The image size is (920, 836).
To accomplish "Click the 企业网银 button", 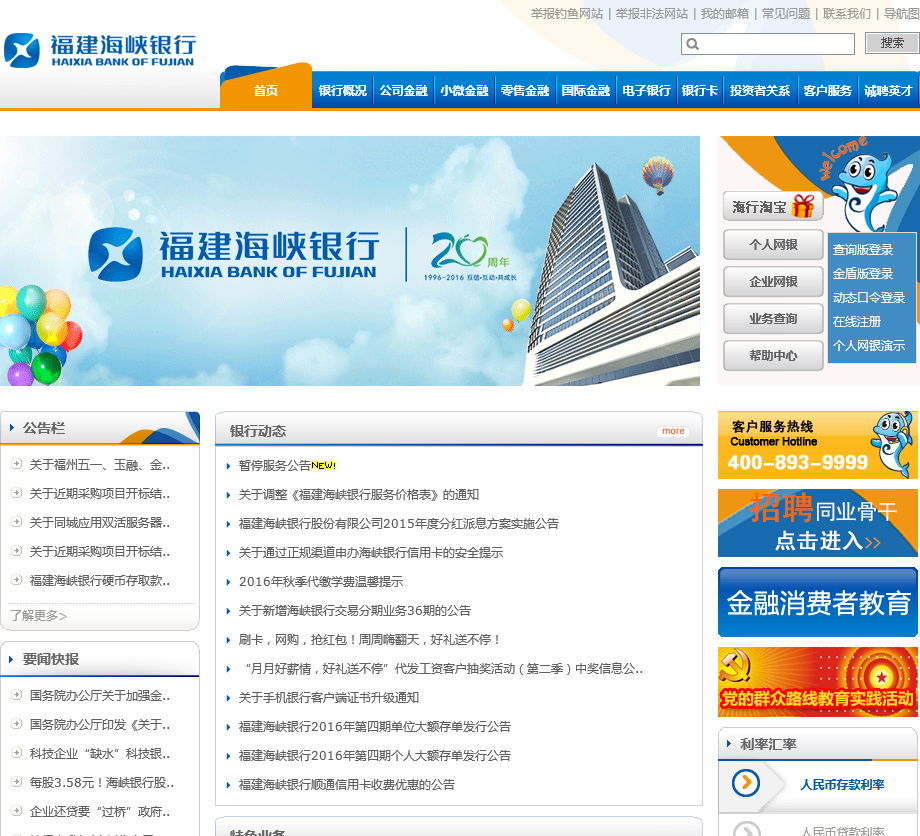I will point(773,282).
